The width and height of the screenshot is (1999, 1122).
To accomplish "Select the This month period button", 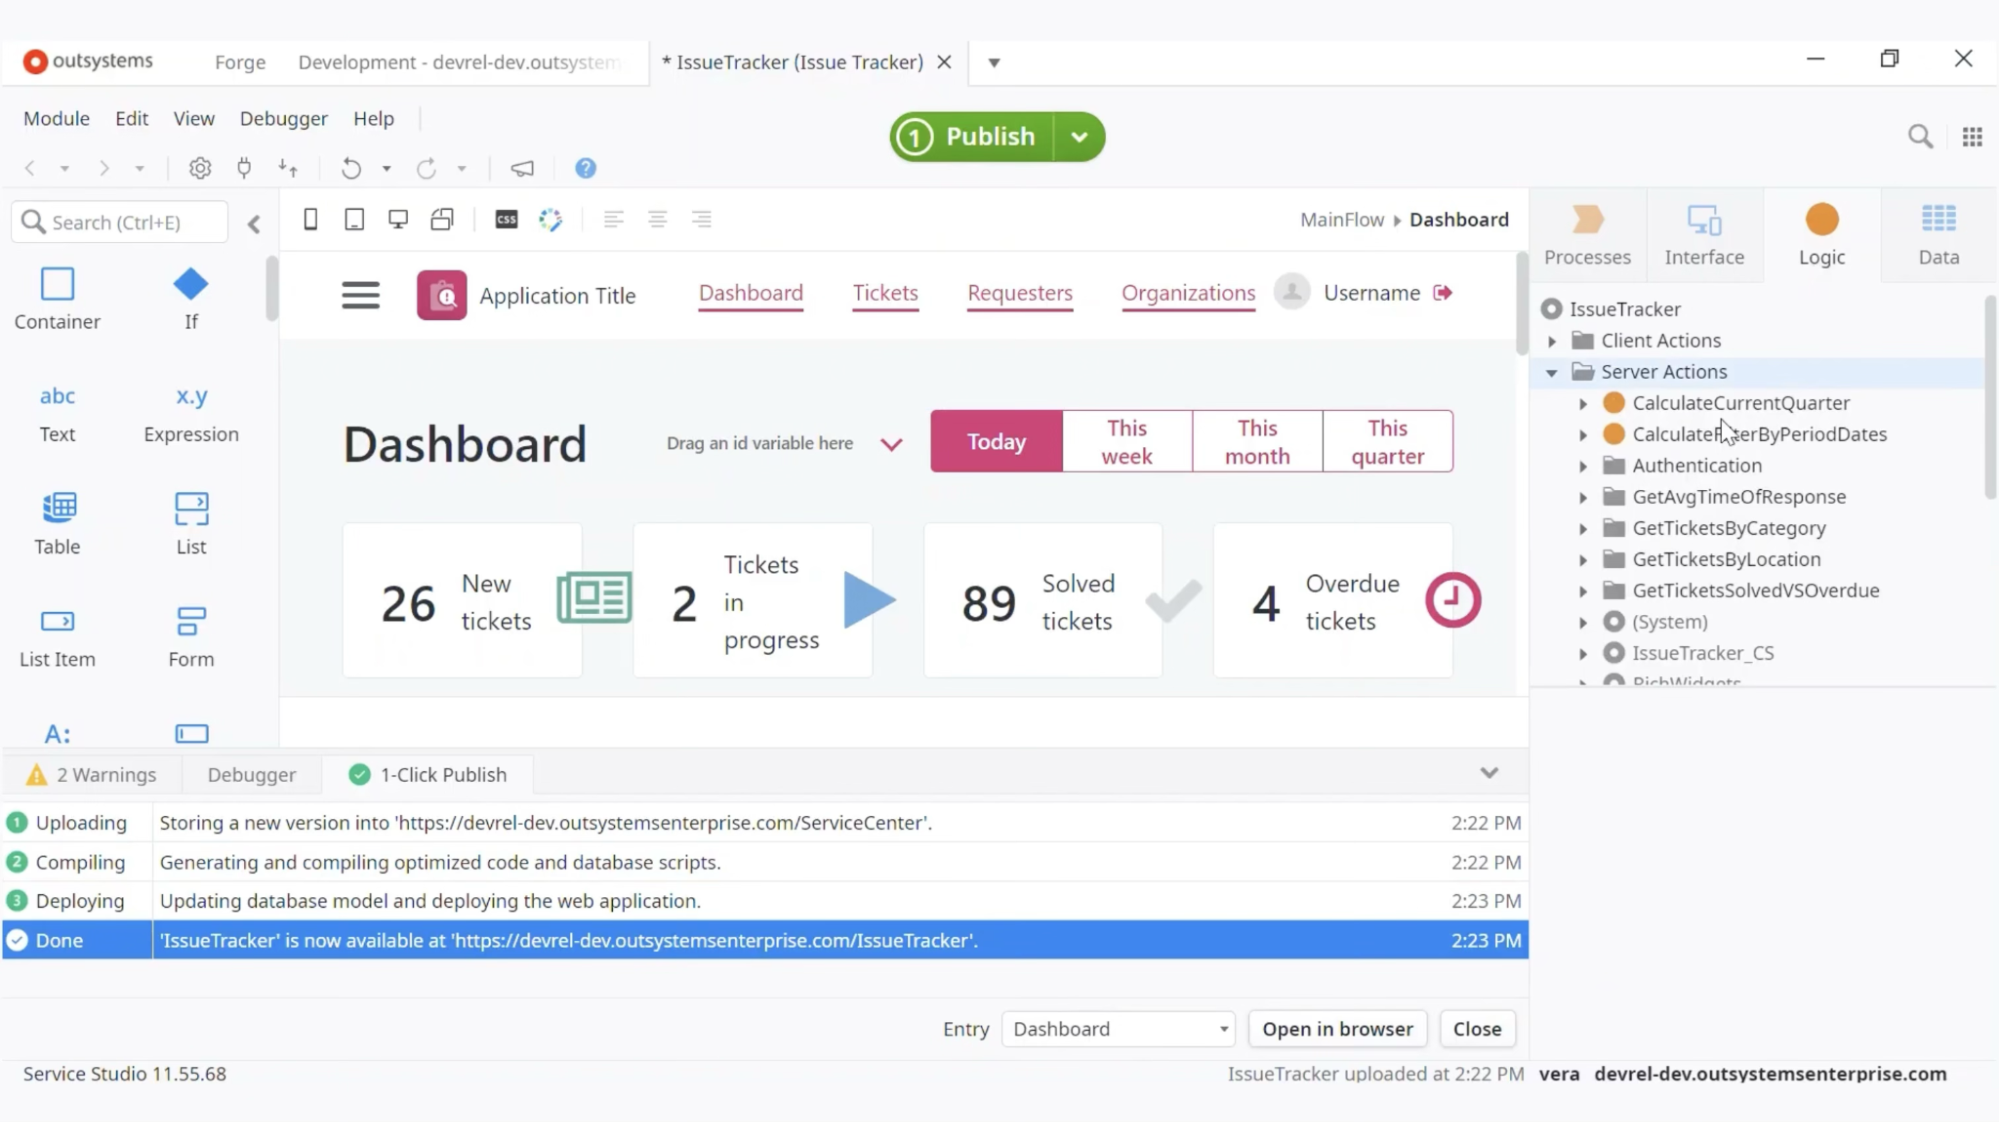I will click(1257, 441).
